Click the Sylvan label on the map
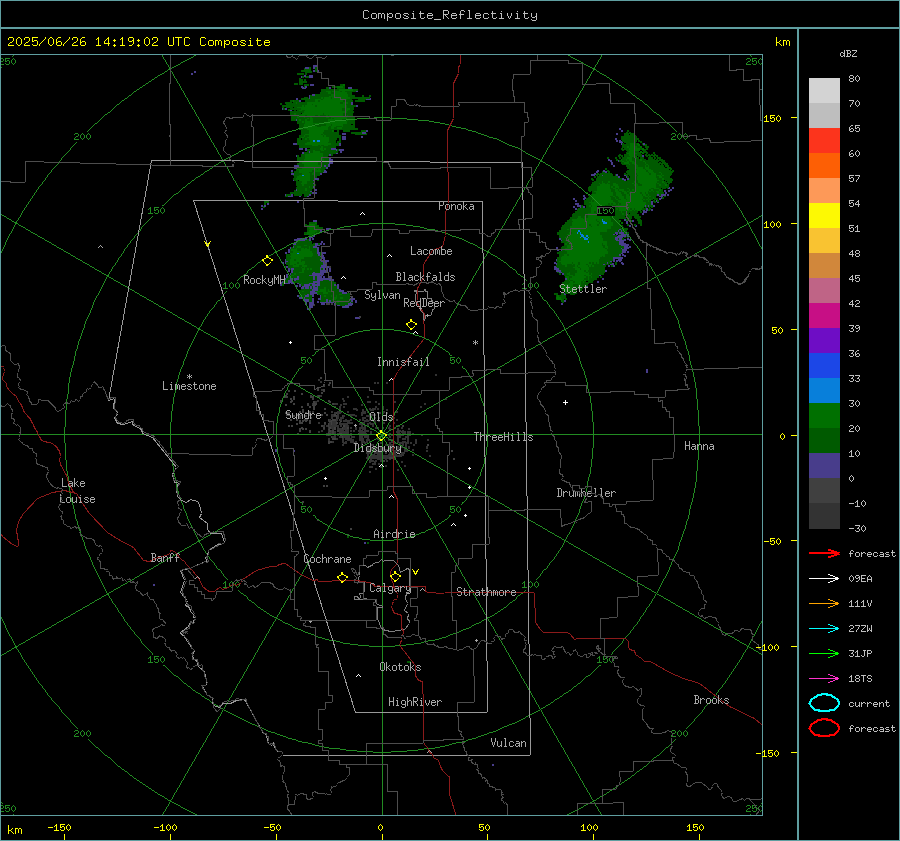 click(382, 295)
